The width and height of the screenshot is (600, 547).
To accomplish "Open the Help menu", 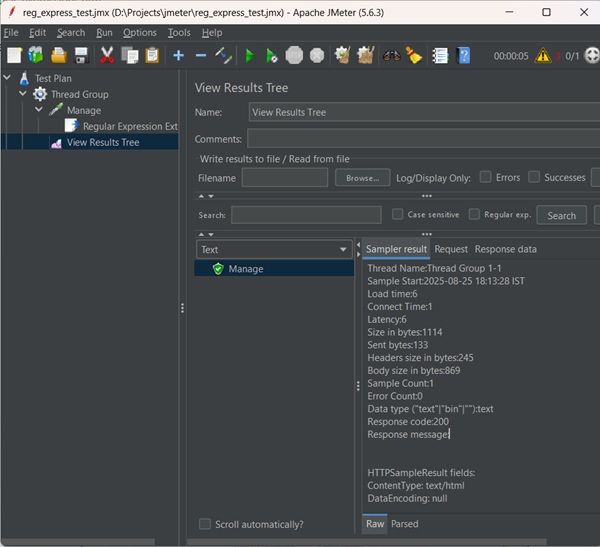I will (212, 33).
